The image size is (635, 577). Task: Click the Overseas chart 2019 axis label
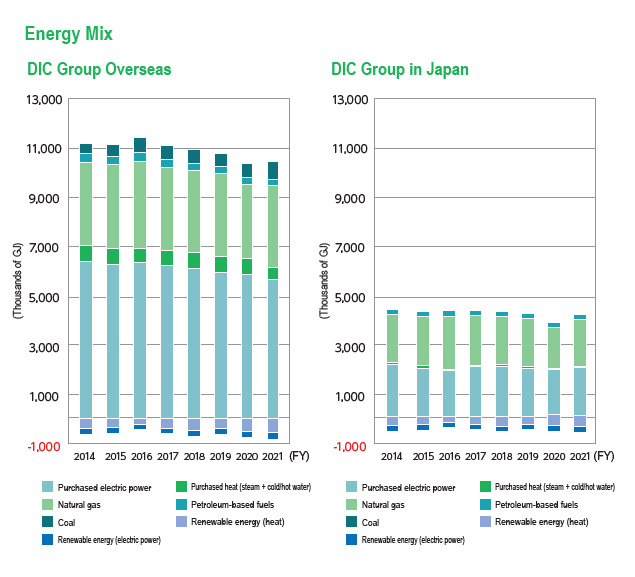(x=220, y=456)
